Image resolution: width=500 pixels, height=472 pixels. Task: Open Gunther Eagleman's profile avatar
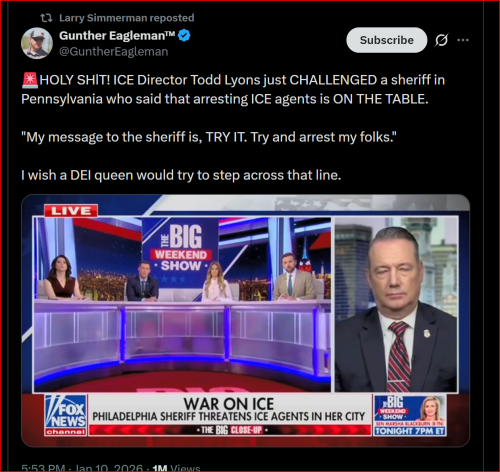pos(37,43)
